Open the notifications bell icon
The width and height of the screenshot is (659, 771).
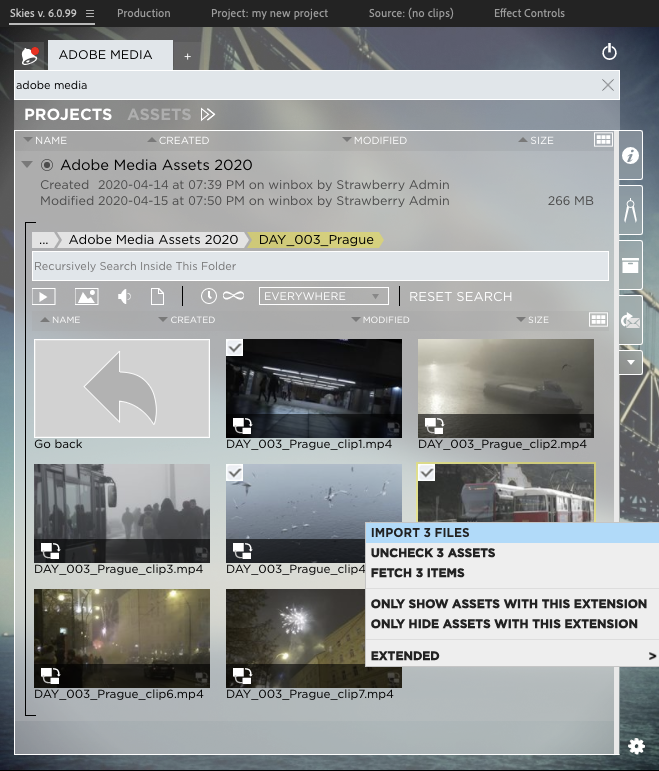pyautogui.click(x=30, y=55)
